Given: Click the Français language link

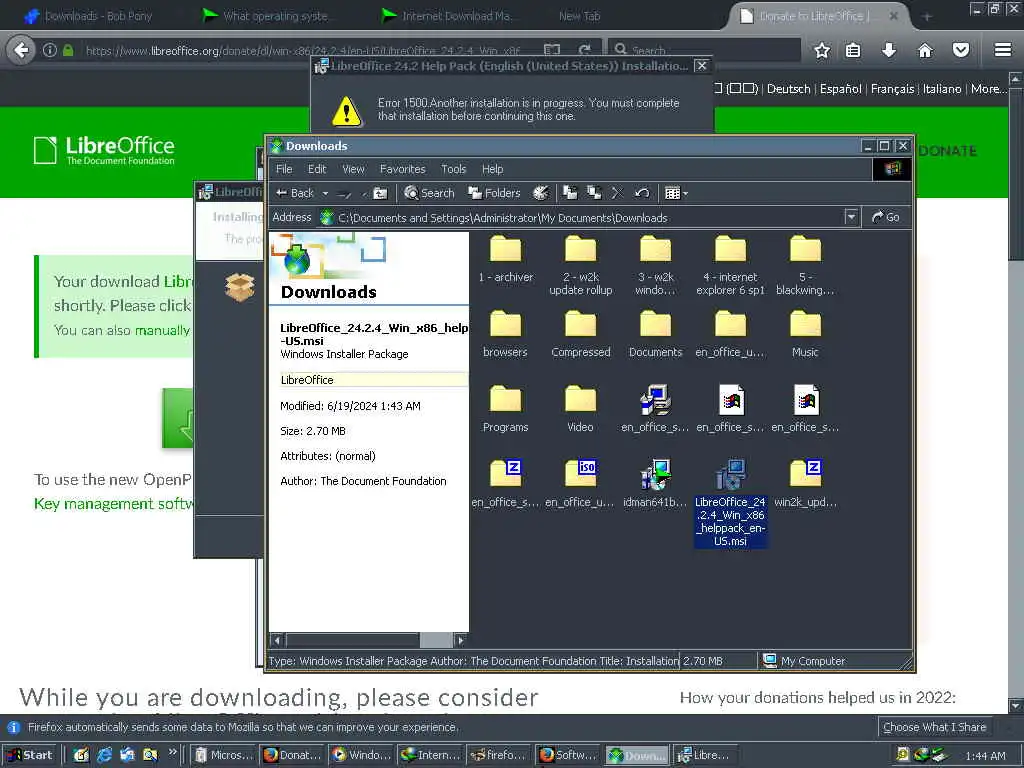Looking at the screenshot, I should (x=892, y=89).
